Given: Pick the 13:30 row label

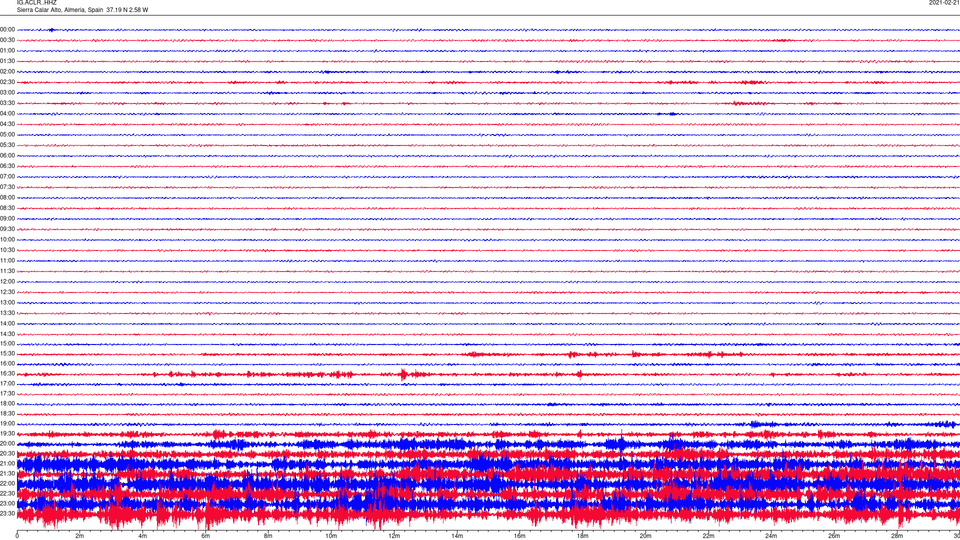Looking at the screenshot, I should click(x=7, y=313).
